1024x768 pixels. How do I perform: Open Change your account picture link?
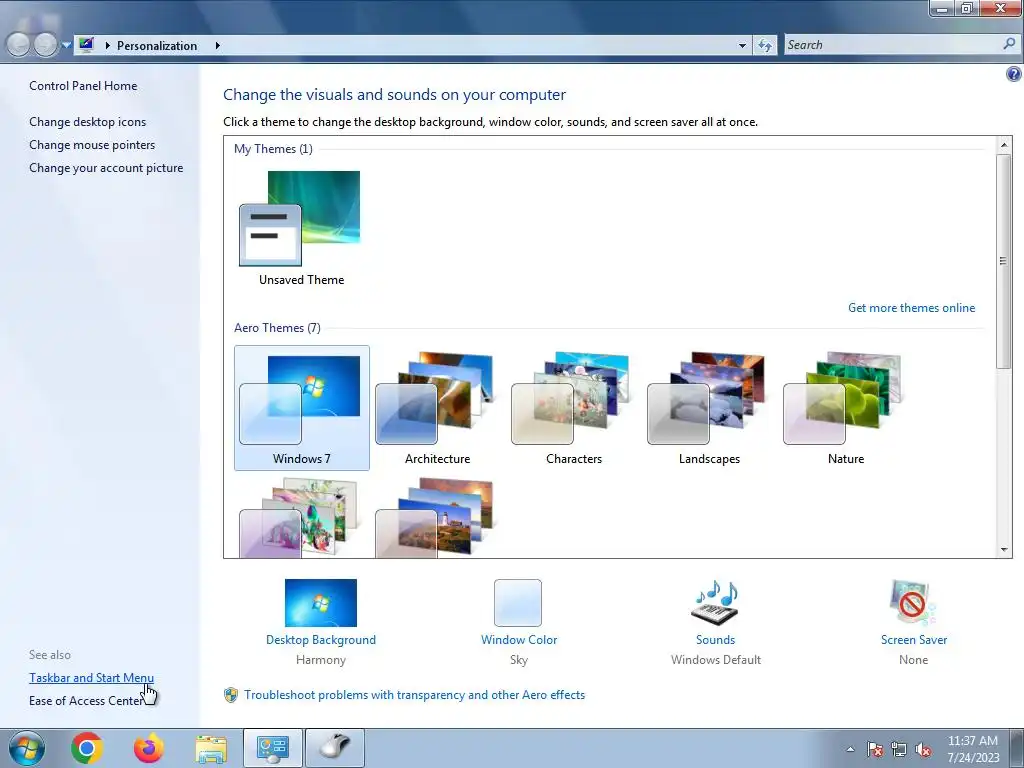106,168
